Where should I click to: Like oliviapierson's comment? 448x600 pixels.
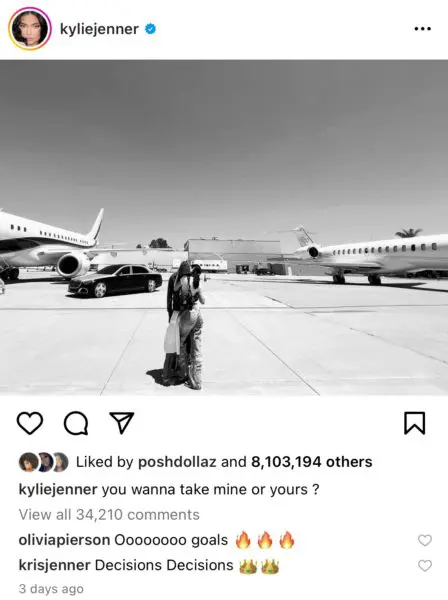pyautogui.click(x=425, y=540)
